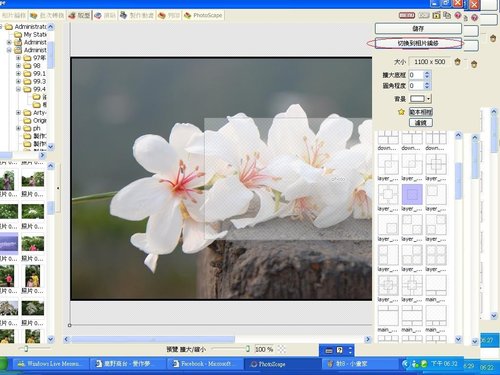Click the photo thumbnail list's up arrow
Viewport: 500px width, 375px height.
point(51,165)
